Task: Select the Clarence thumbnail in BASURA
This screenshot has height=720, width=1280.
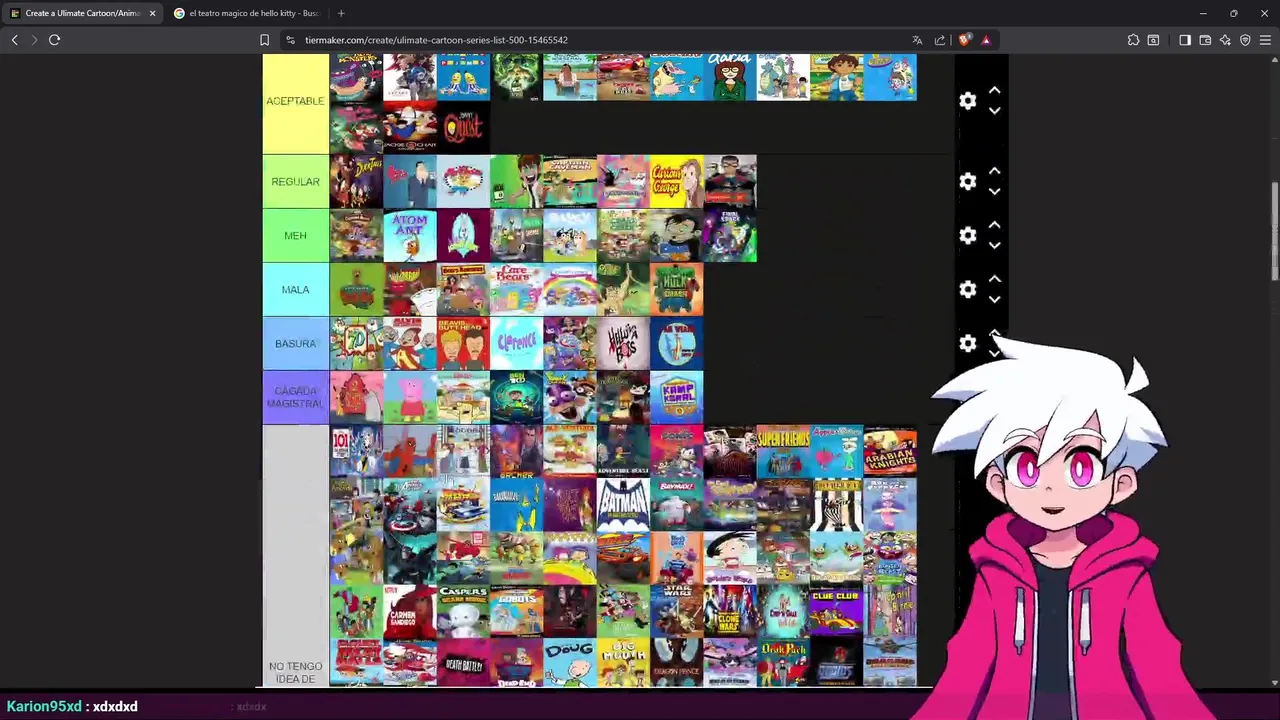Action: 517,344
